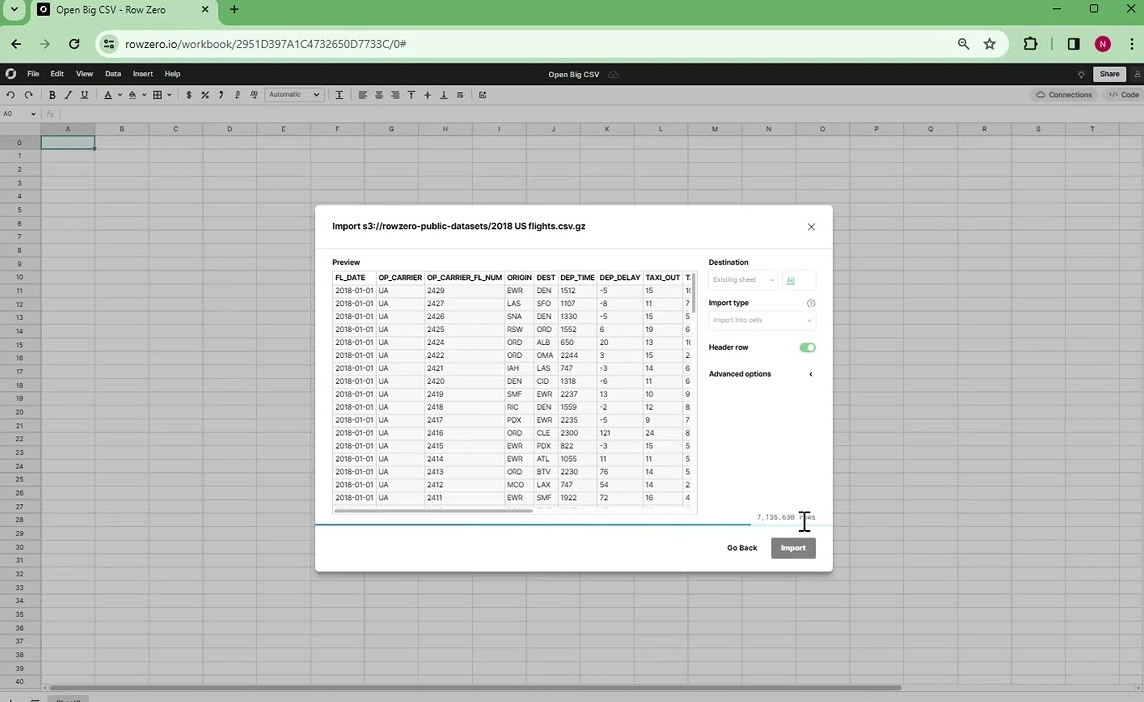Open the Chrome tab search dropdown
1144x702 pixels.
tap(14, 9)
